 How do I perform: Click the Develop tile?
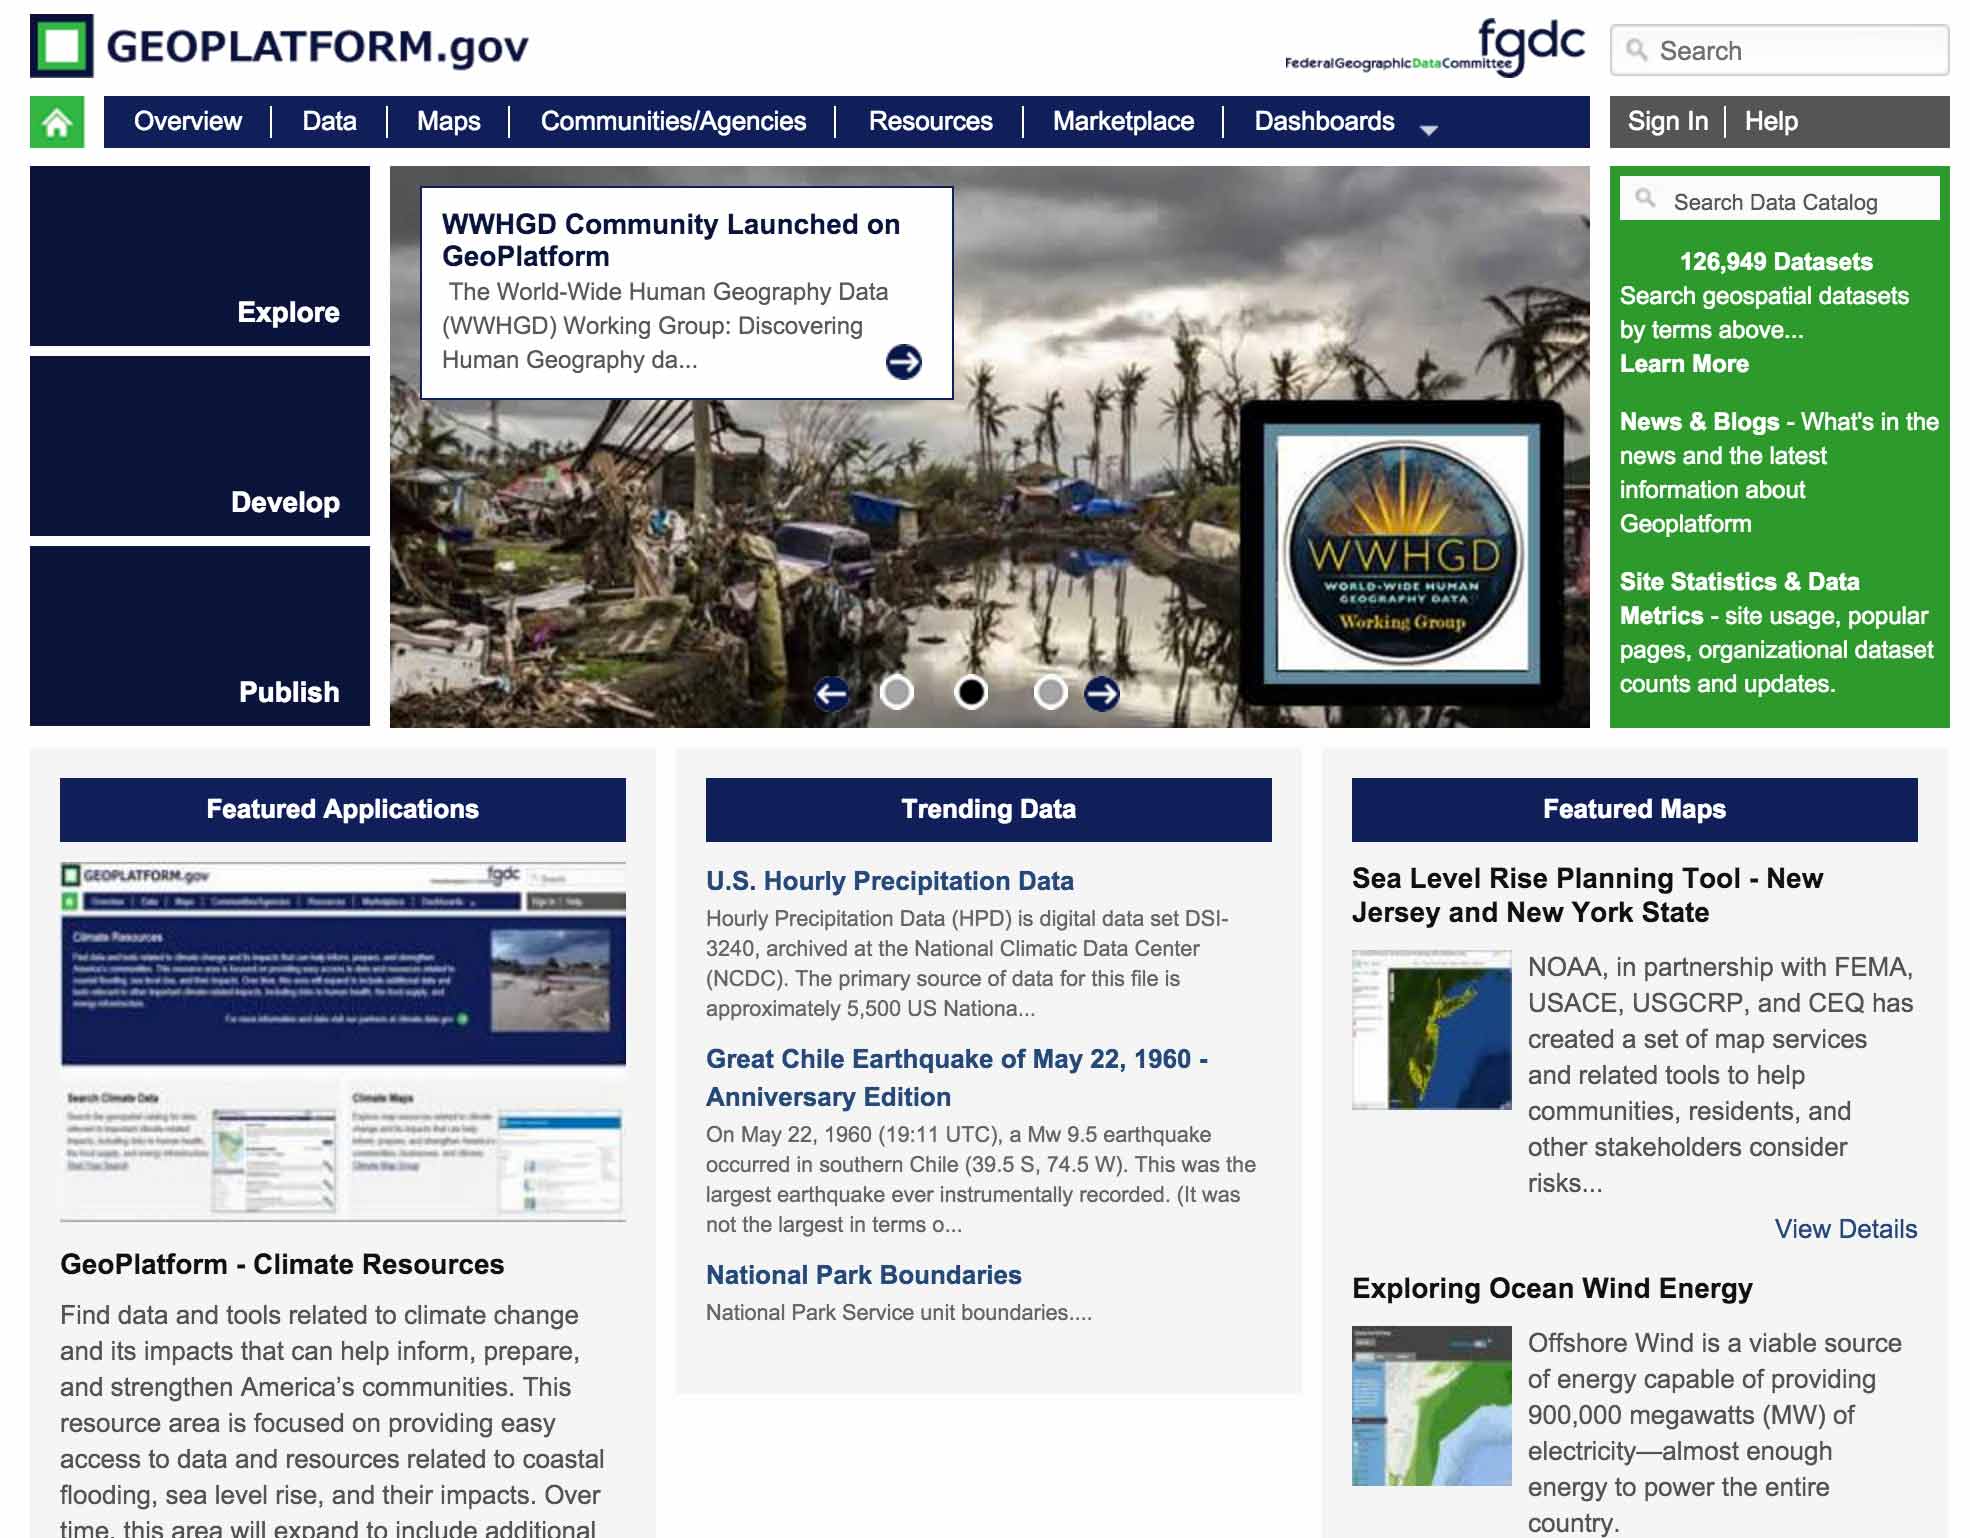[200, 446]
